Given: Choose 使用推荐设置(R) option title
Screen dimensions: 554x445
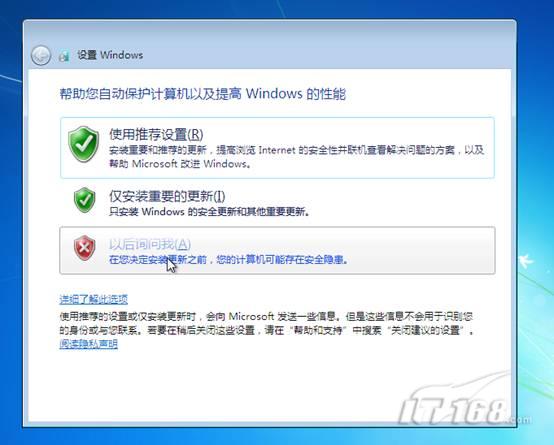Looking at the screenshot, I should 156,135.
